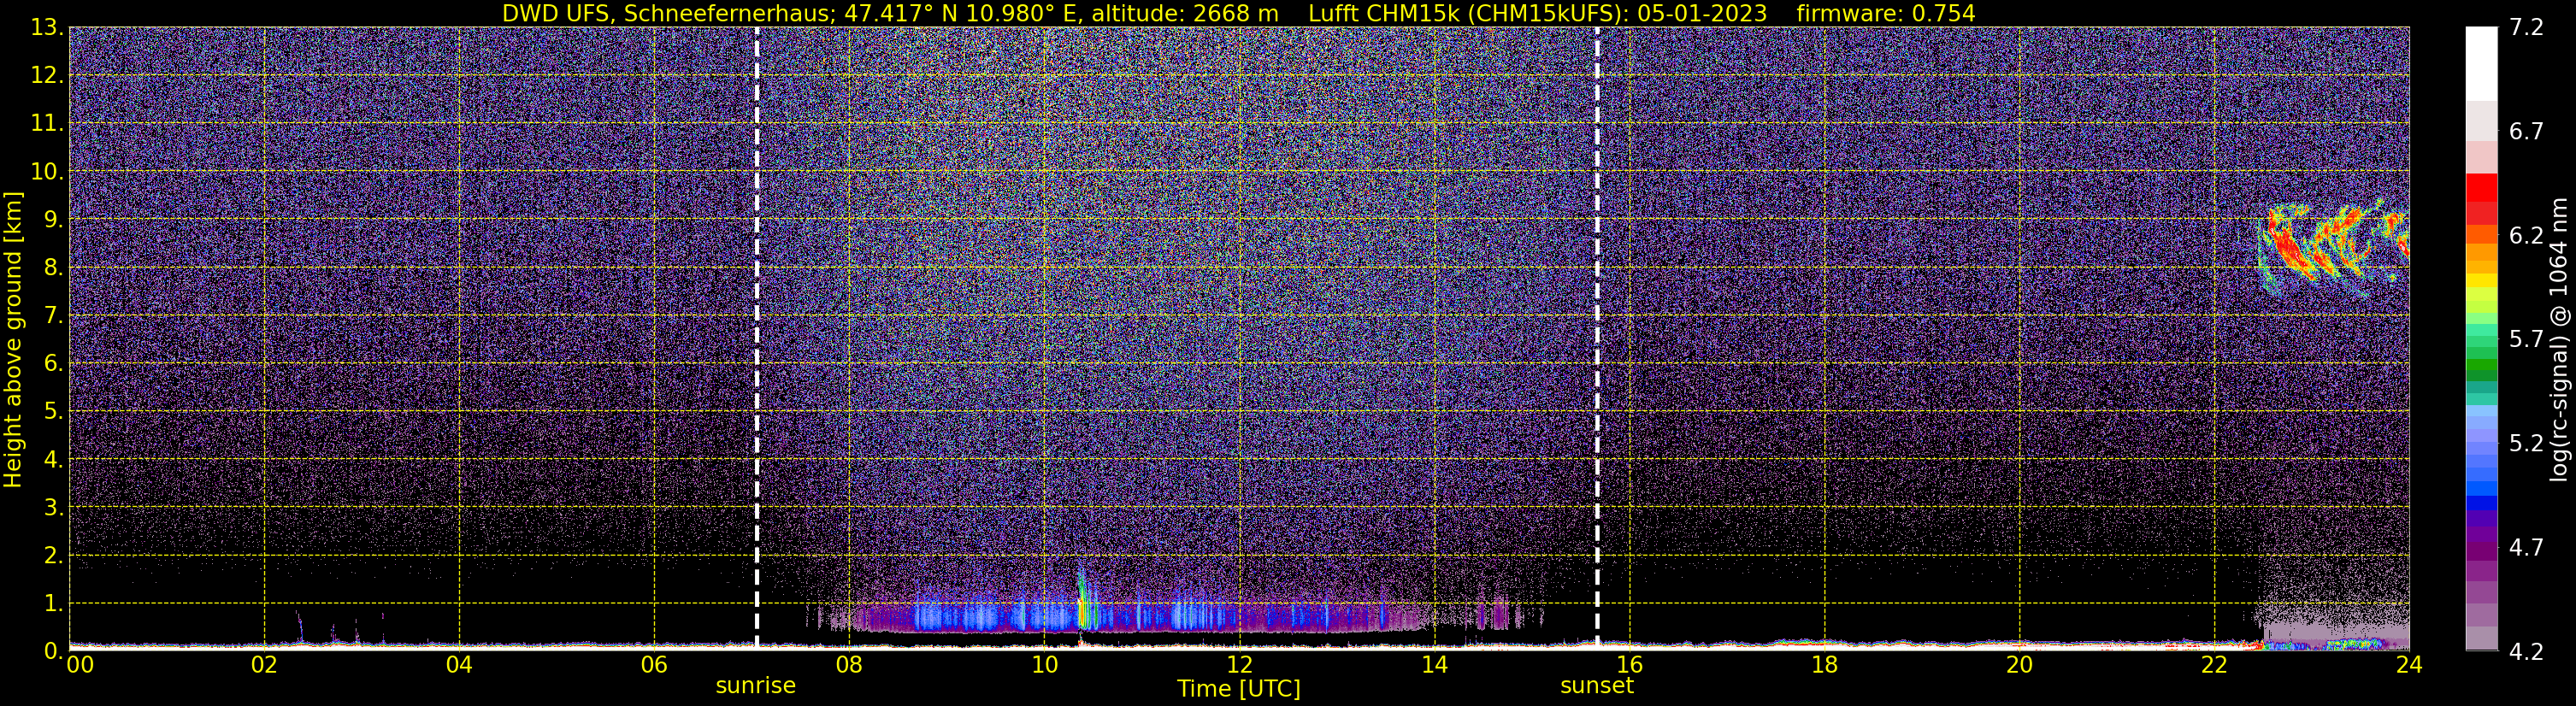The image size is (2576, 706).
Task: Click the plot title with station name
Action: point(1238,13)
